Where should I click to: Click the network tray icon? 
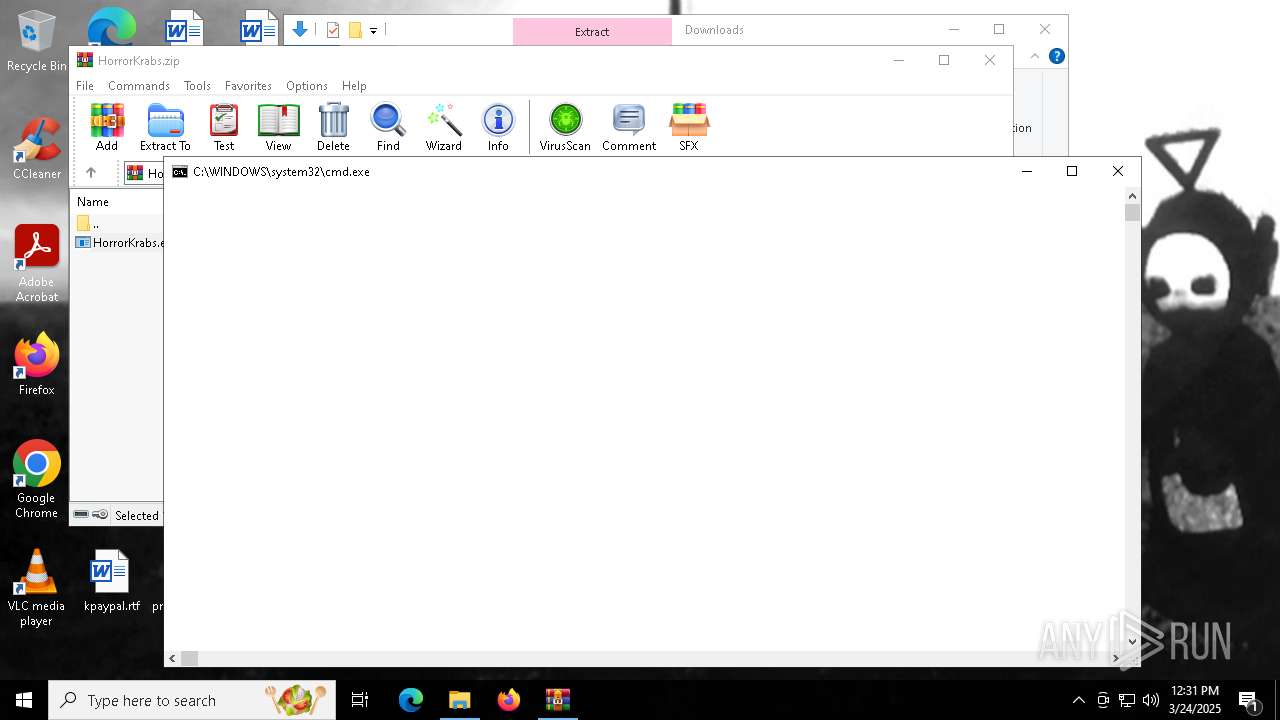pos(1127,700)
